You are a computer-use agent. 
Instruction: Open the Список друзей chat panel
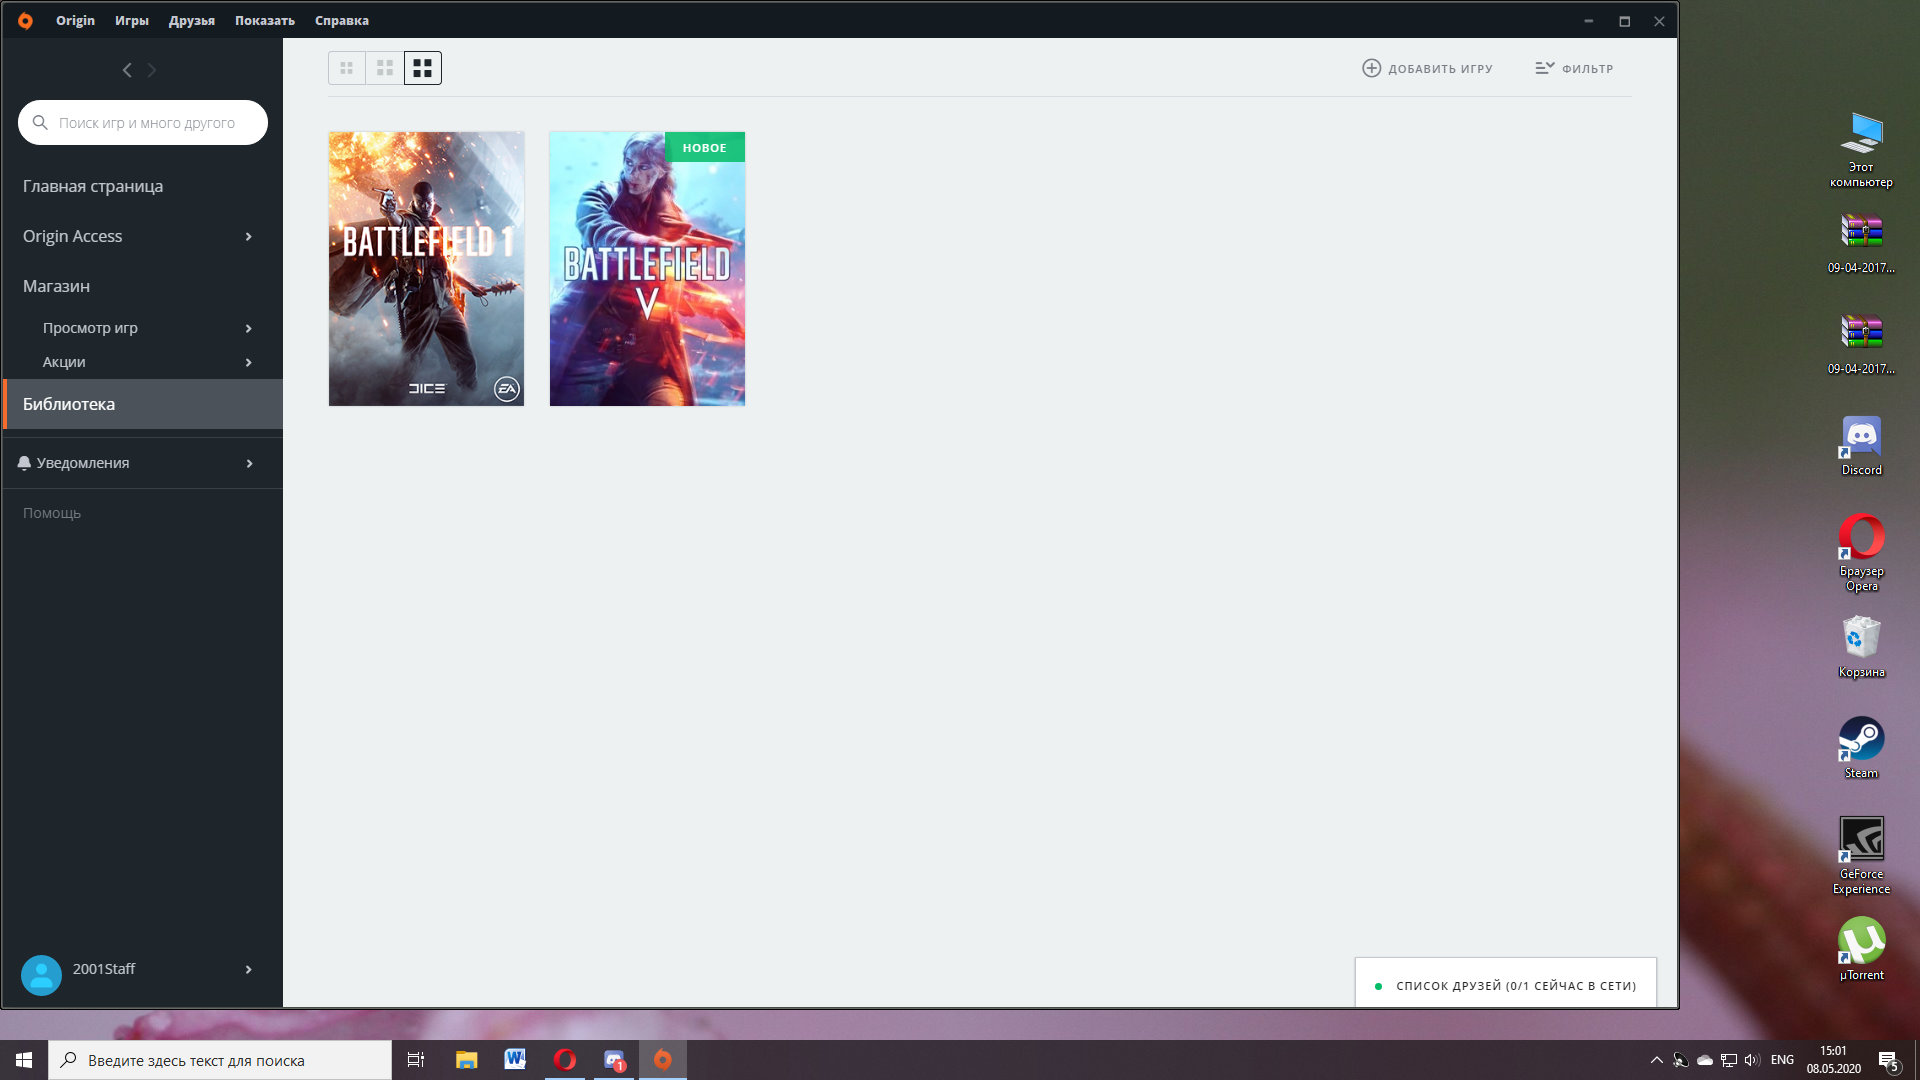tap(1506, 985)
